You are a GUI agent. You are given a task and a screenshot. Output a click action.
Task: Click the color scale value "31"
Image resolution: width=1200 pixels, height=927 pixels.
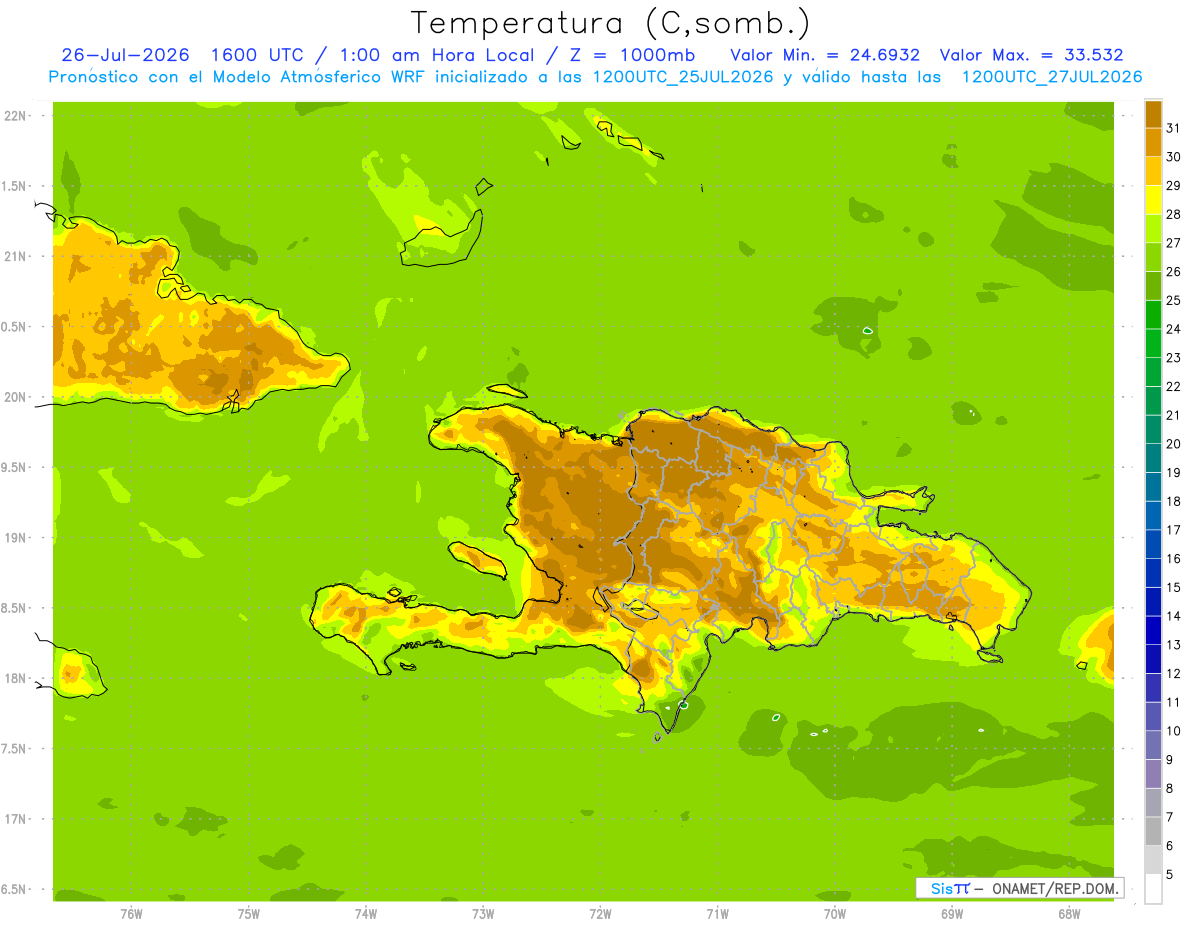pyautogui.click(x=1173, y=127)
